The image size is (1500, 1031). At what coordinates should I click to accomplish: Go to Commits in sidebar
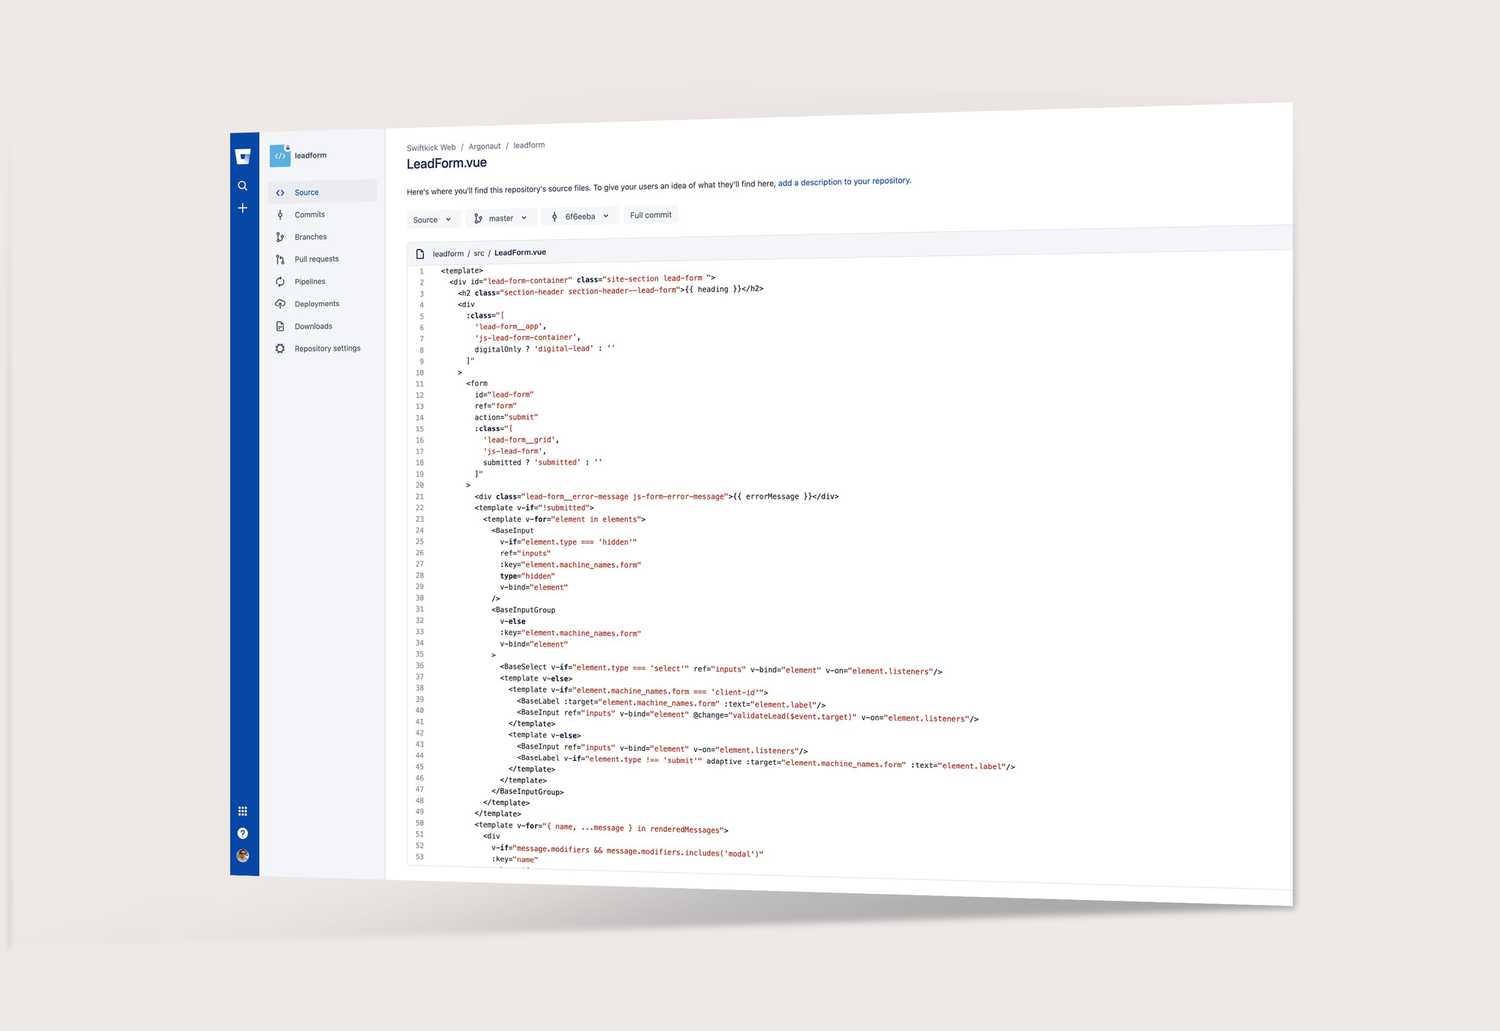(309, 215)
